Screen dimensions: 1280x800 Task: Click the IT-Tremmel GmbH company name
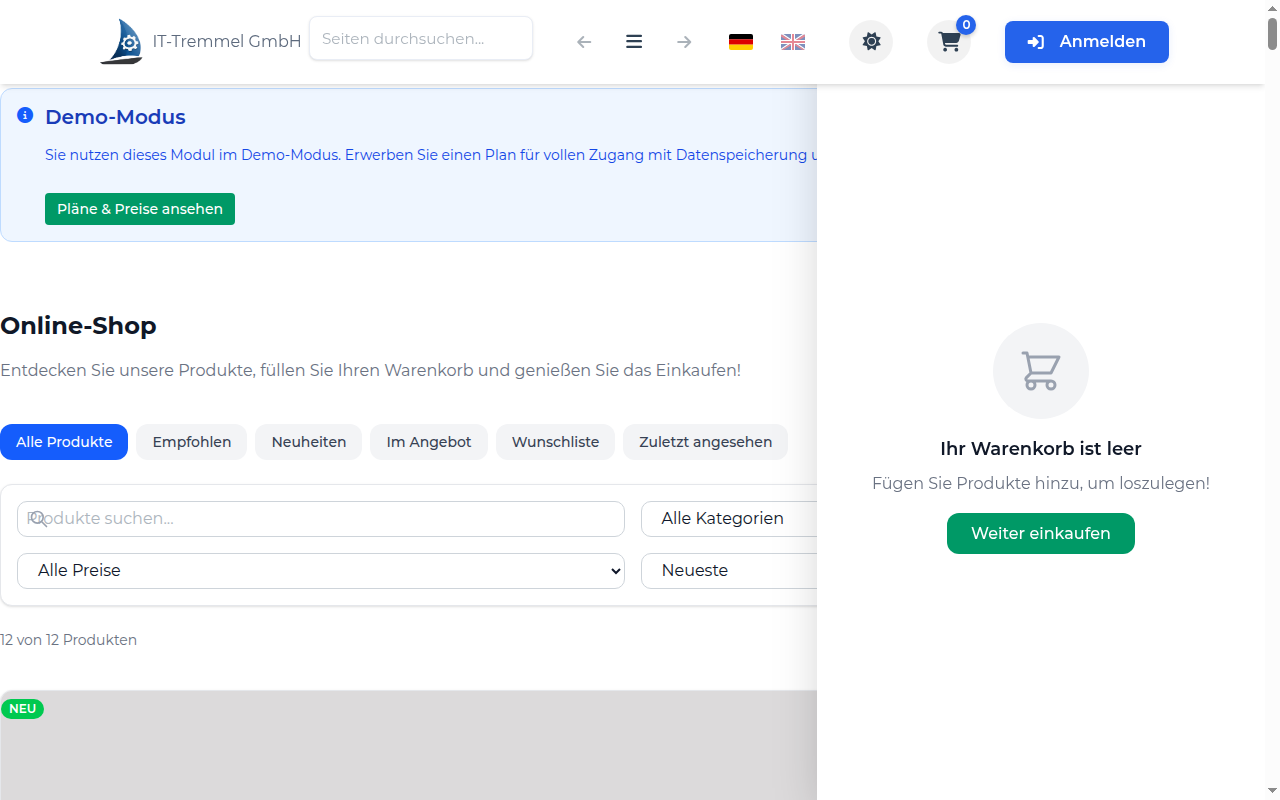tap(227, 42)
